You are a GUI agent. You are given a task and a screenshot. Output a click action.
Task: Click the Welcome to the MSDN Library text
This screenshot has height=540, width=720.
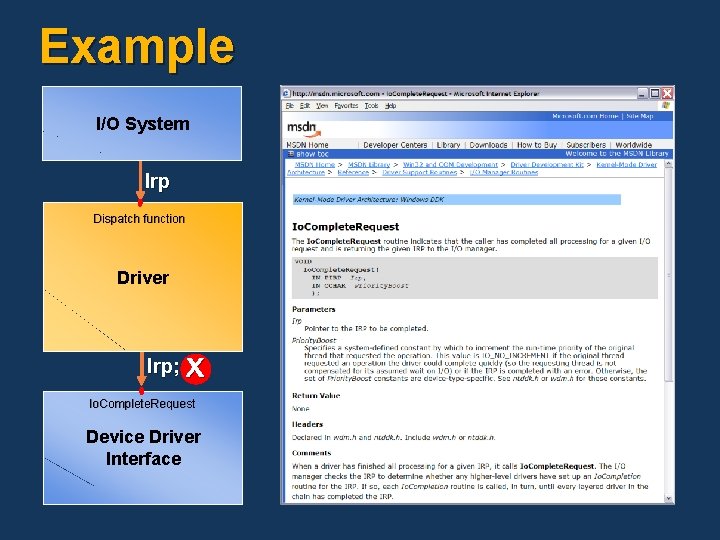(x=616, y=154)
